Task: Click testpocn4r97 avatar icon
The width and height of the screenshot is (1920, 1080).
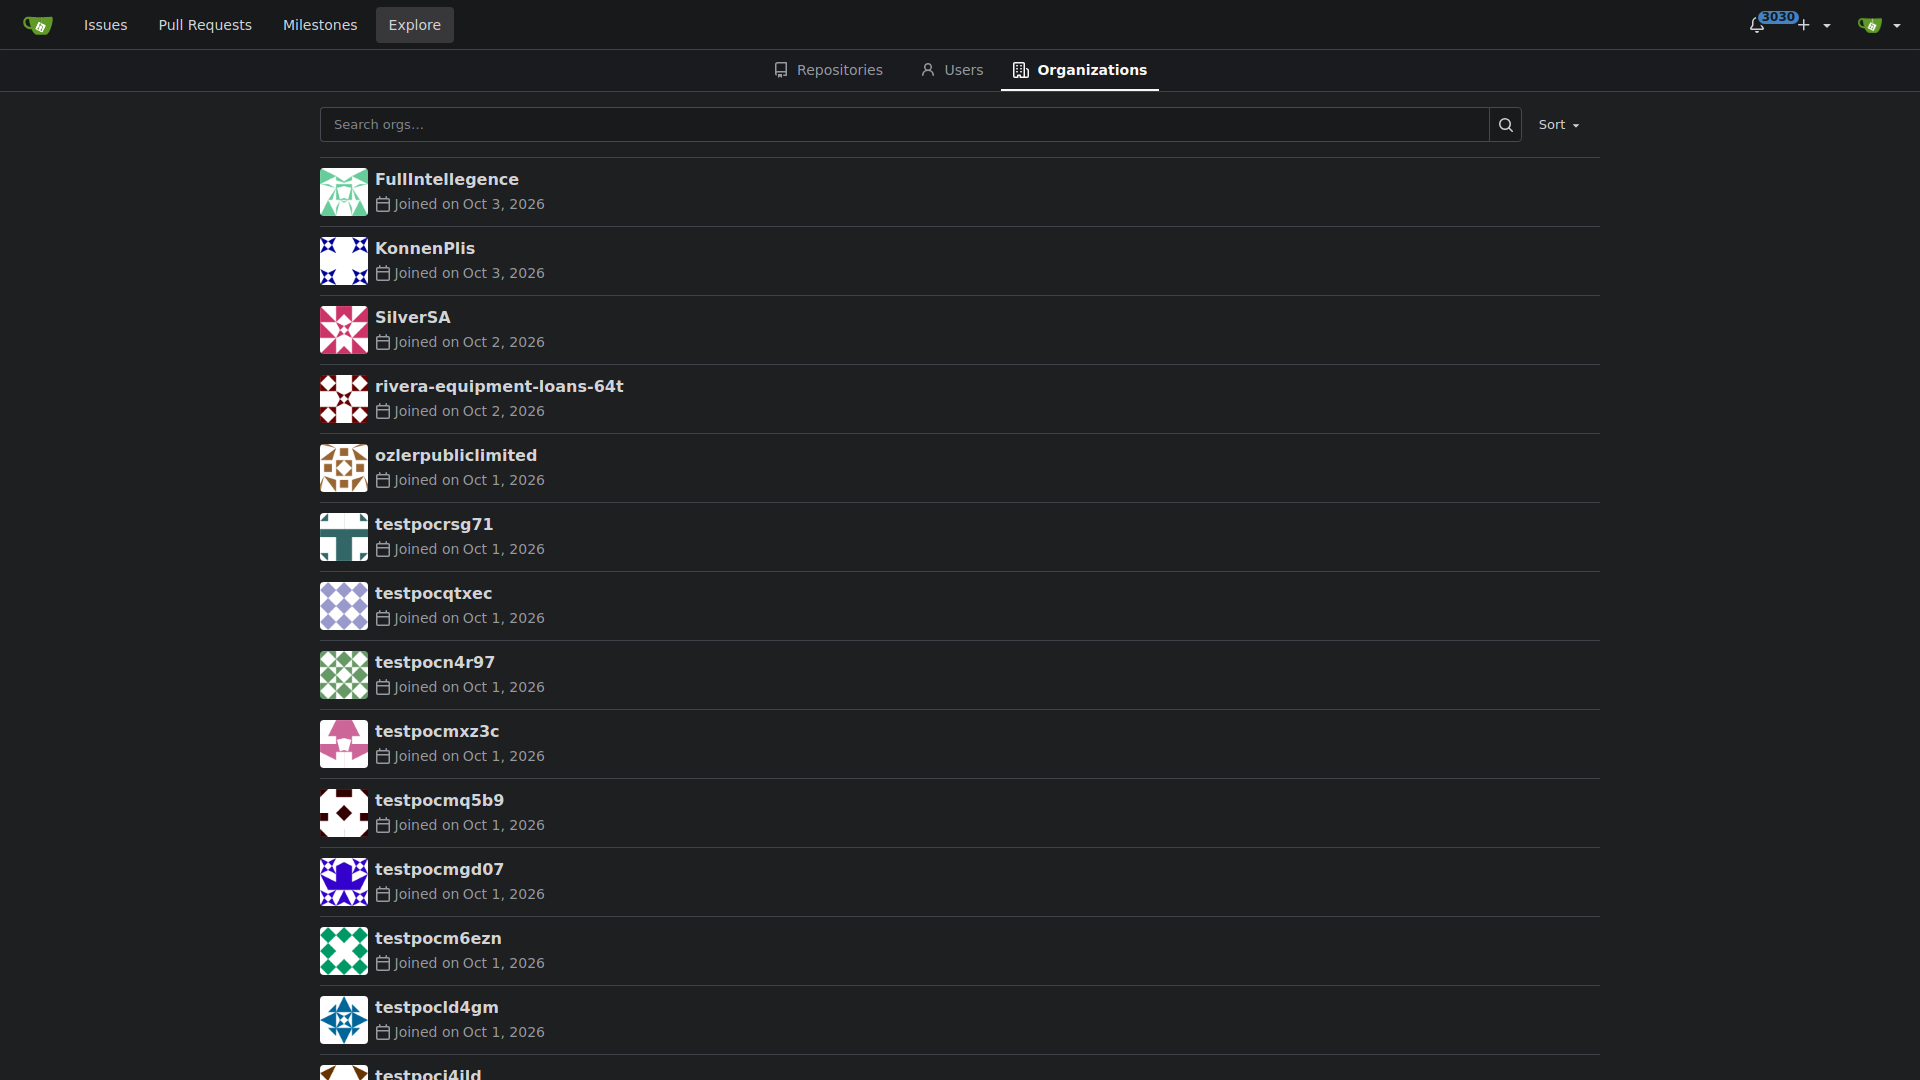Action: pos(344,675)
